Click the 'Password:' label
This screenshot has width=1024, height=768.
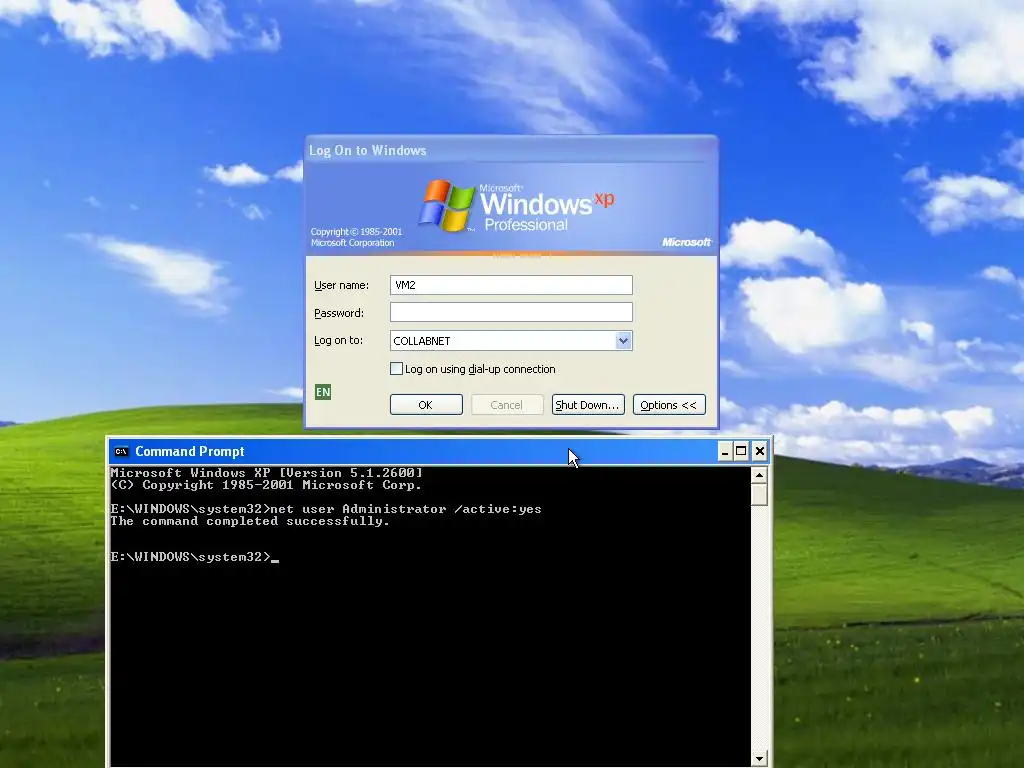[x=339, y=313]
